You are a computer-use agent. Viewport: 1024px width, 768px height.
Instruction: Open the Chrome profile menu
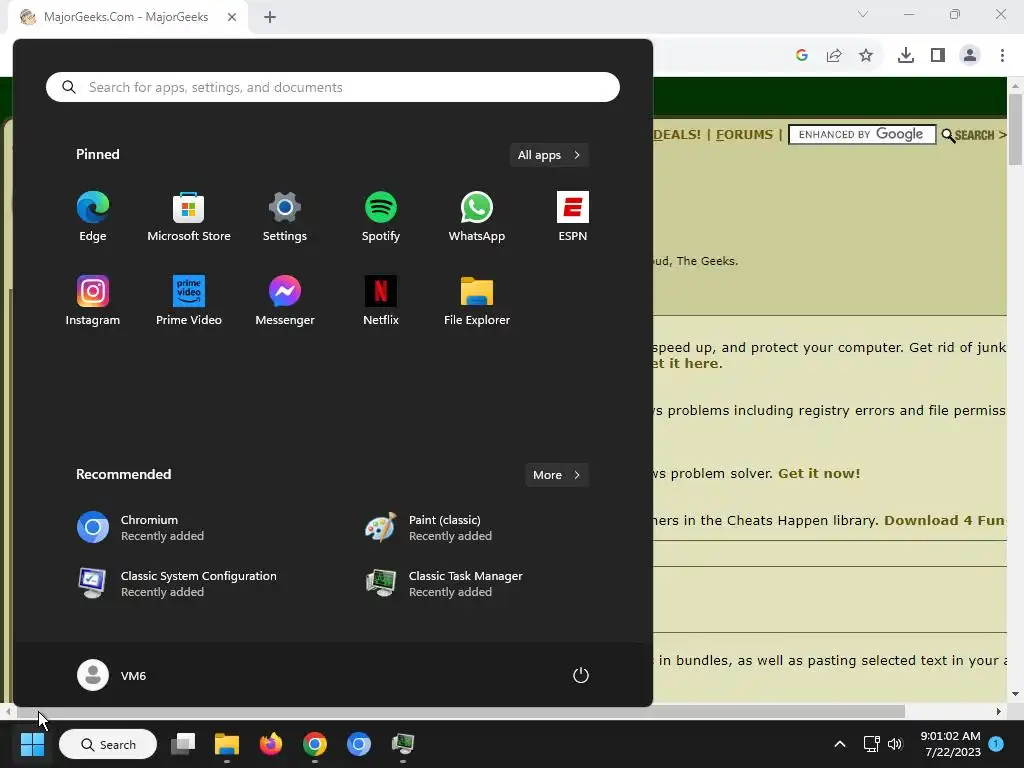[970, 56]
